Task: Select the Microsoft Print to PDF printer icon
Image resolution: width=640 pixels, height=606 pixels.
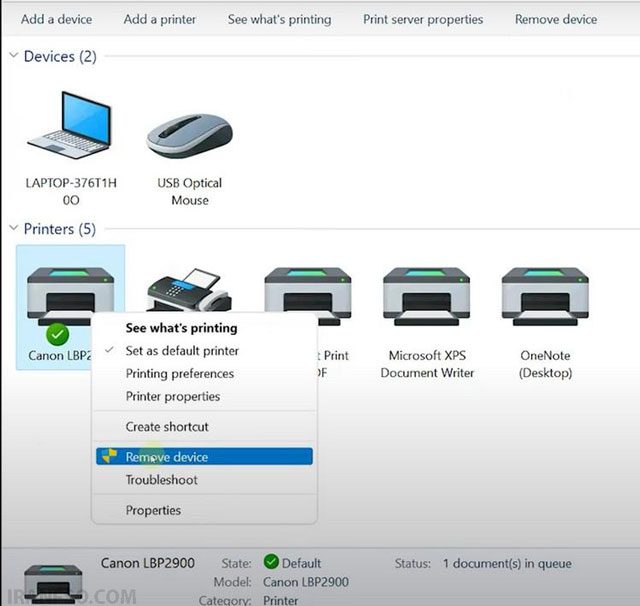Action: click(308, 290)
